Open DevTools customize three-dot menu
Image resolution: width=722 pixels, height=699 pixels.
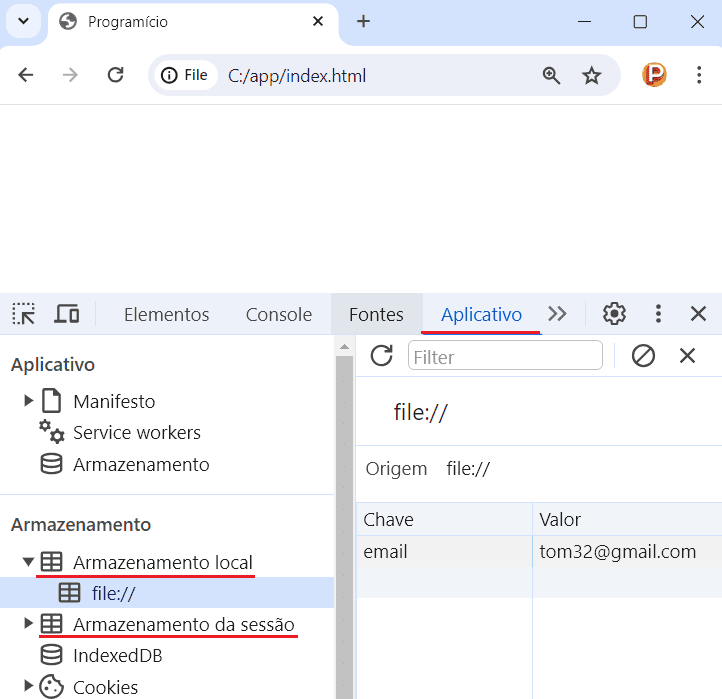coord(658,314)
